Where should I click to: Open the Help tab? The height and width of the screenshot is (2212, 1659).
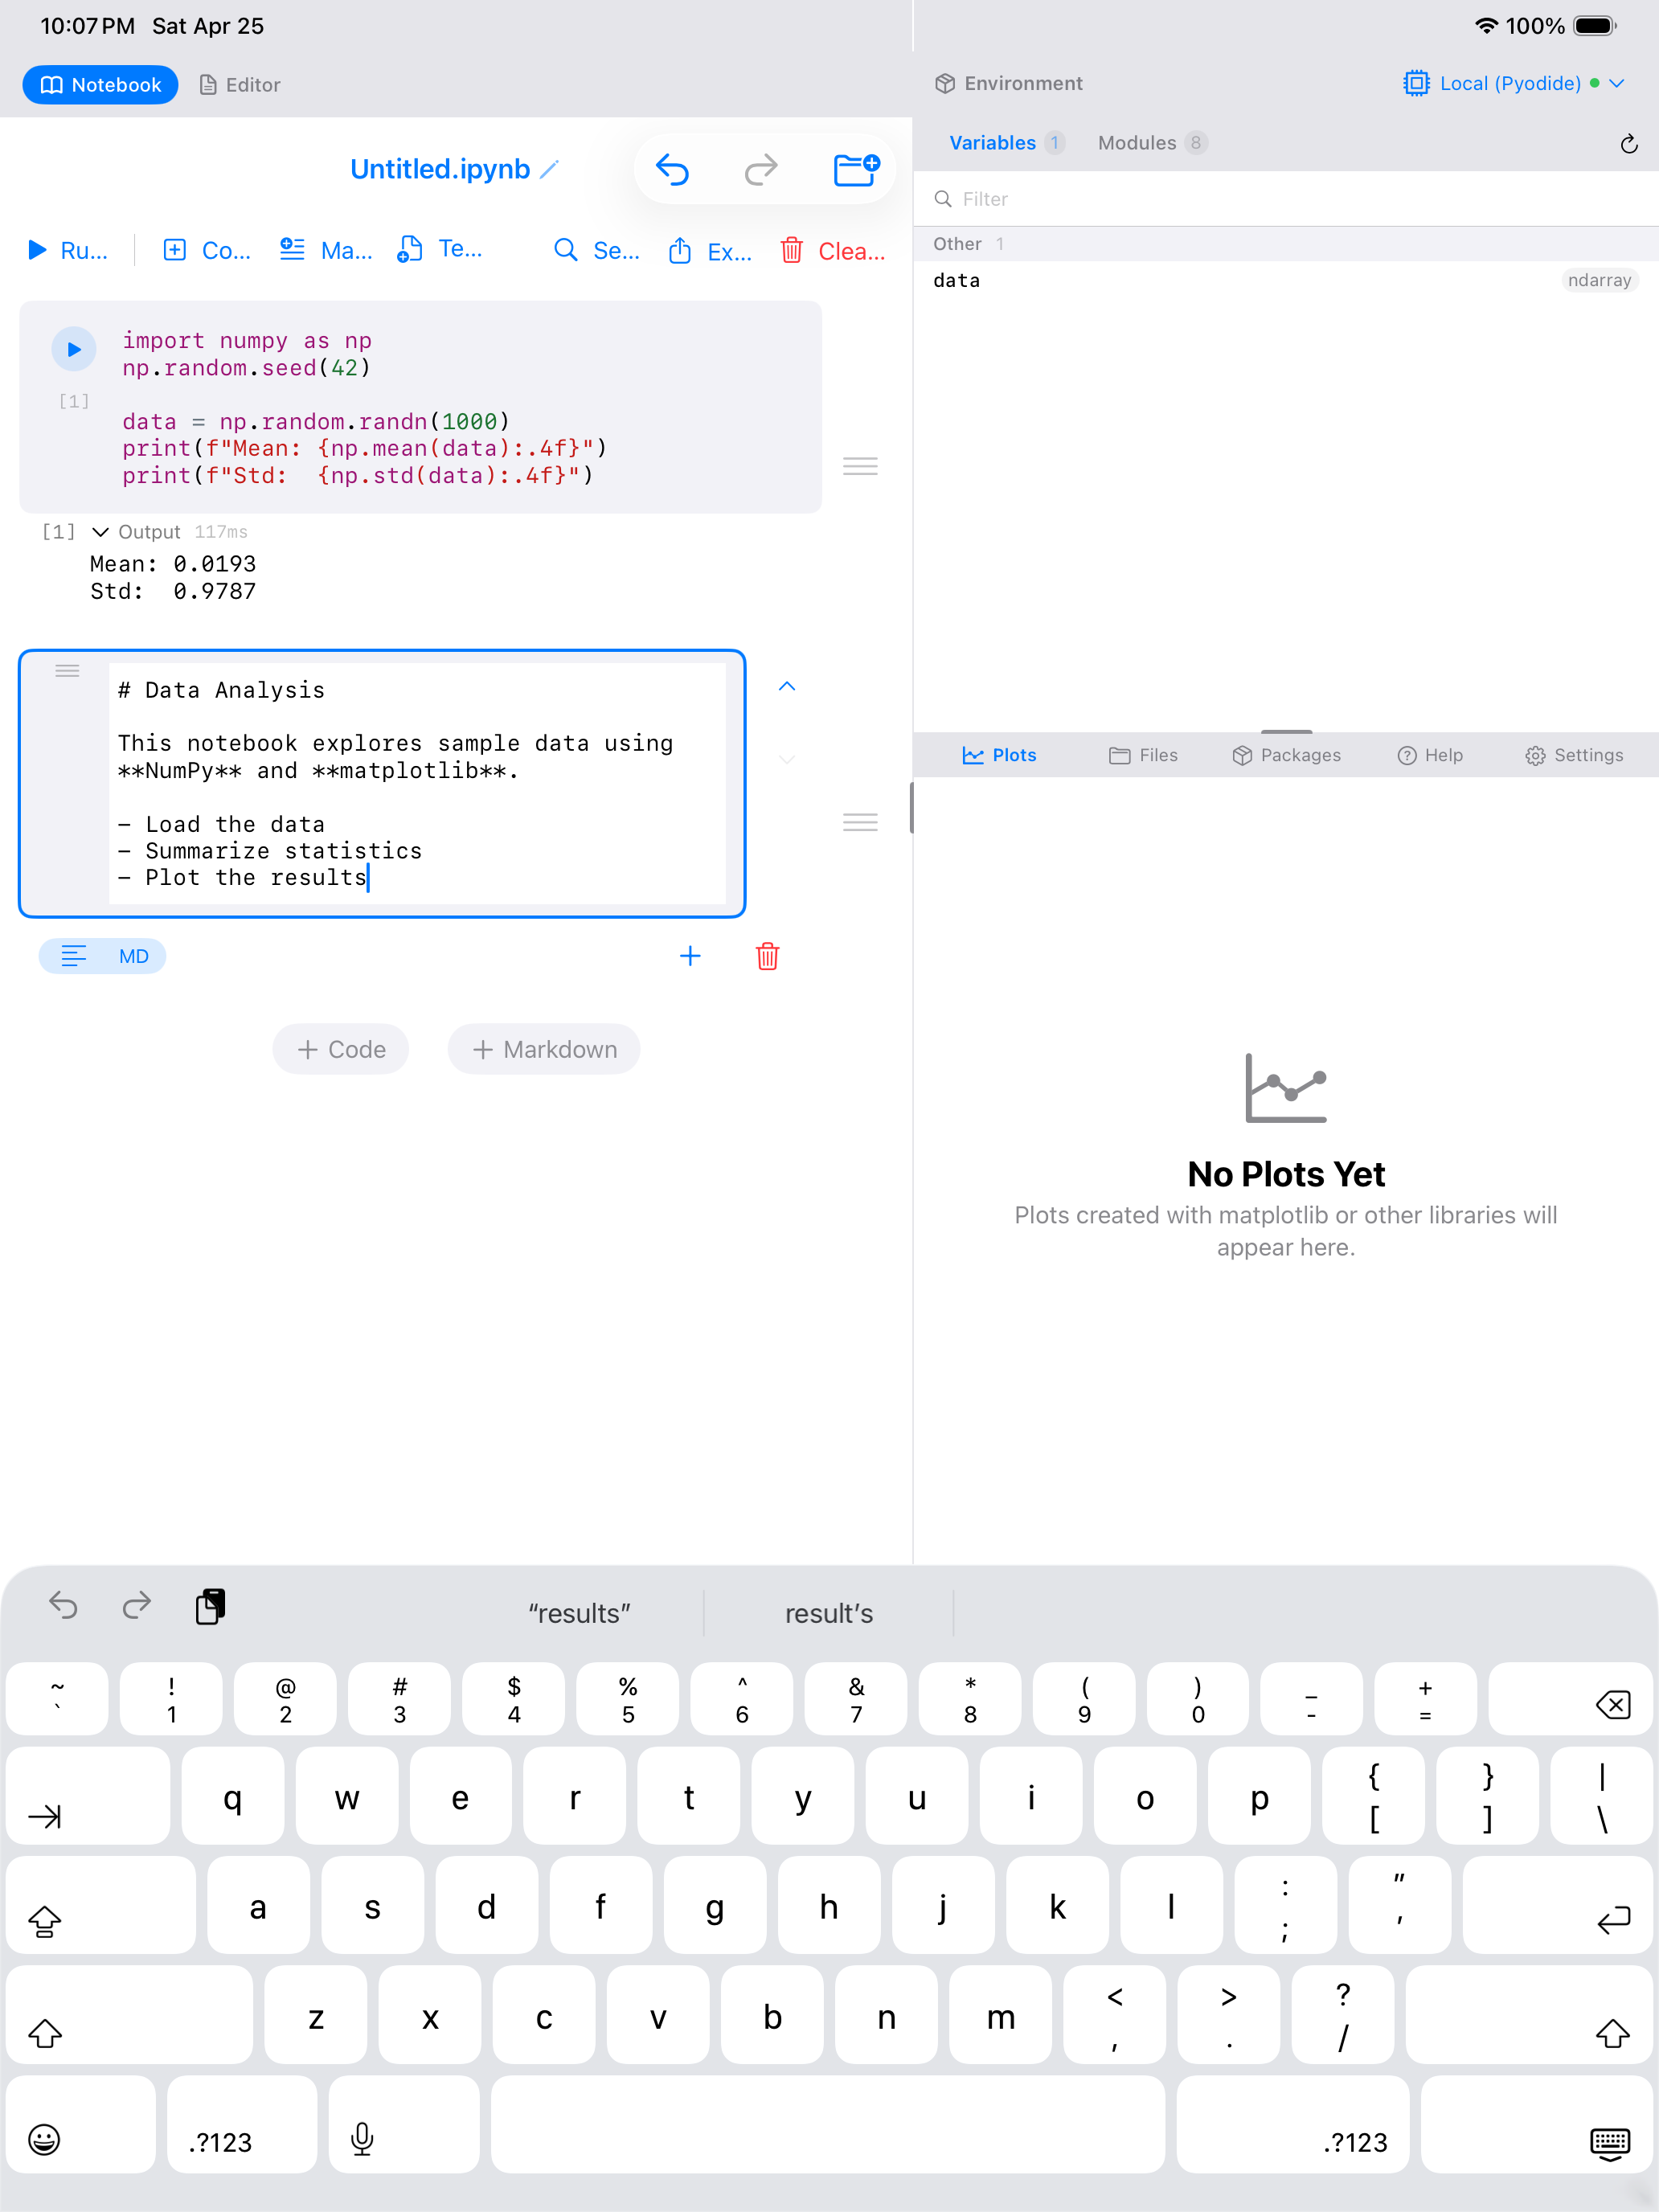pos(1430,755)
